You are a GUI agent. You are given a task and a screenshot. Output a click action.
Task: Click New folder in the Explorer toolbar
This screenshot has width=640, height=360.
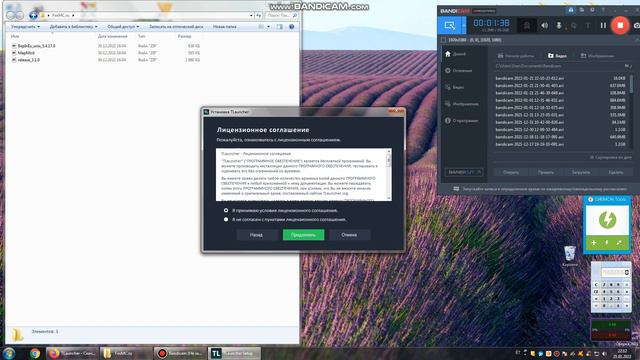[224, 27]
